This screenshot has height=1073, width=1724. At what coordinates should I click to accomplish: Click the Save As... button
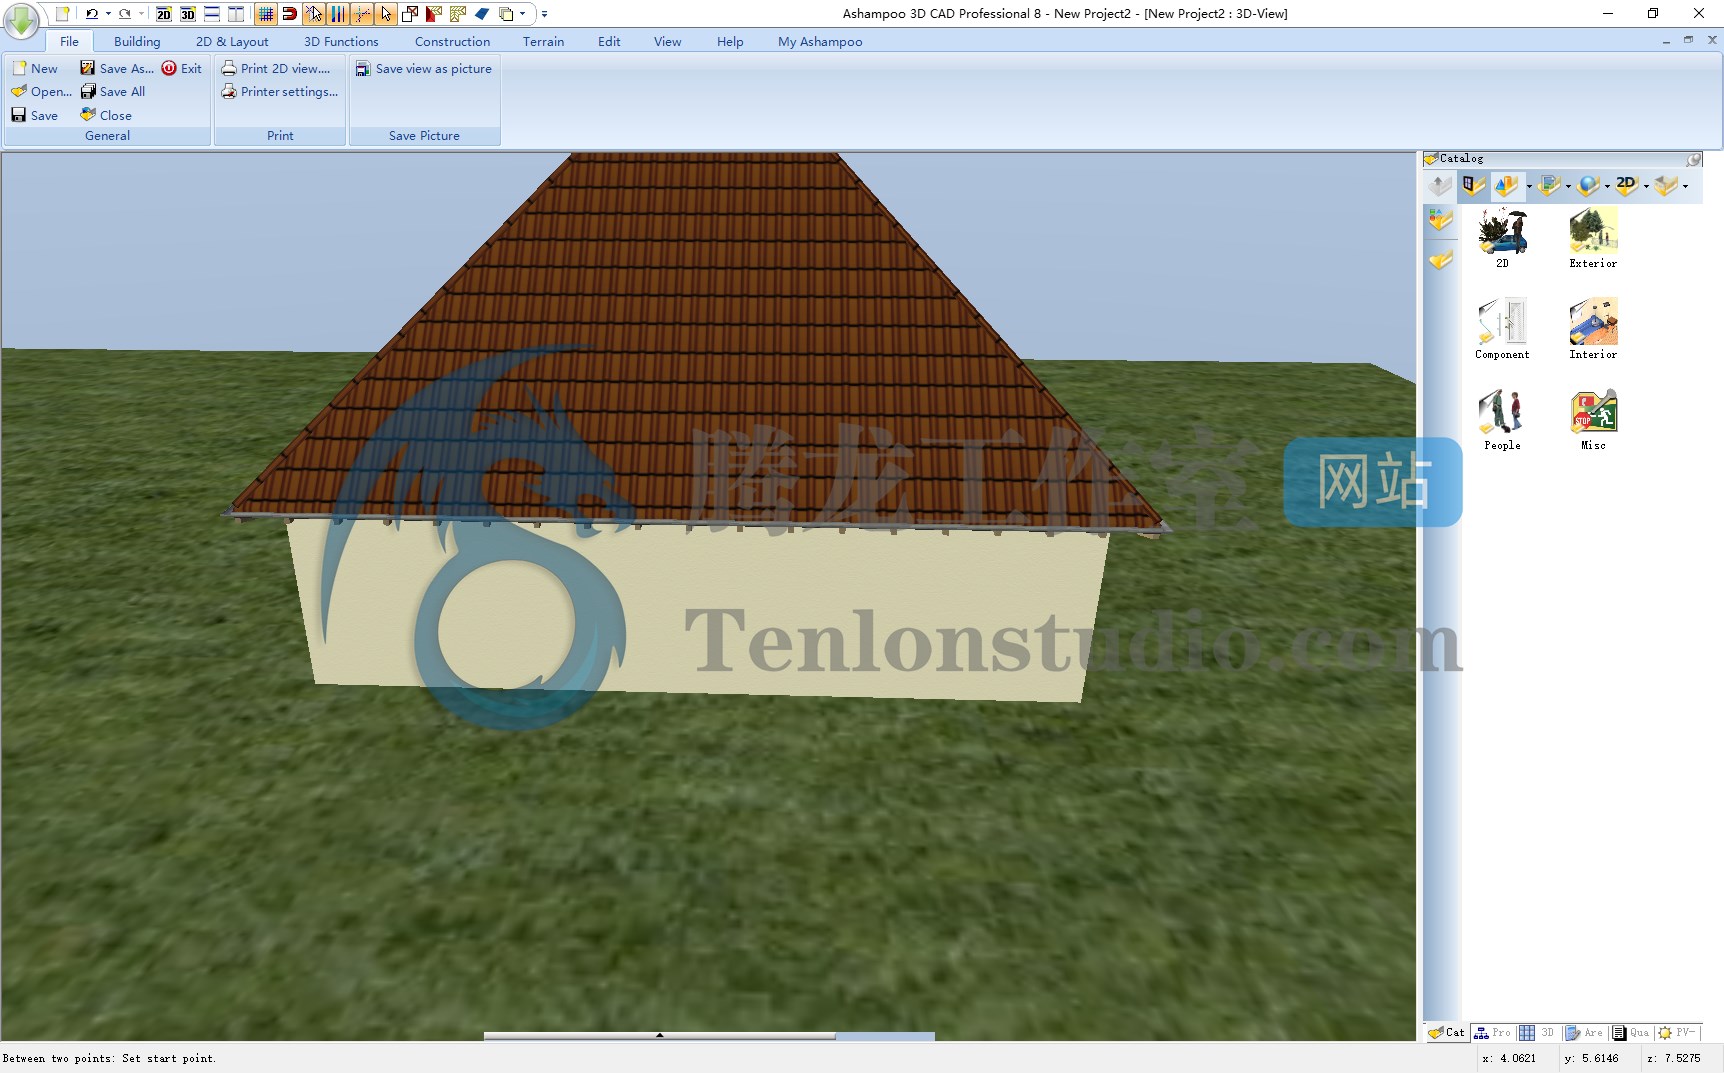(117, 68)
